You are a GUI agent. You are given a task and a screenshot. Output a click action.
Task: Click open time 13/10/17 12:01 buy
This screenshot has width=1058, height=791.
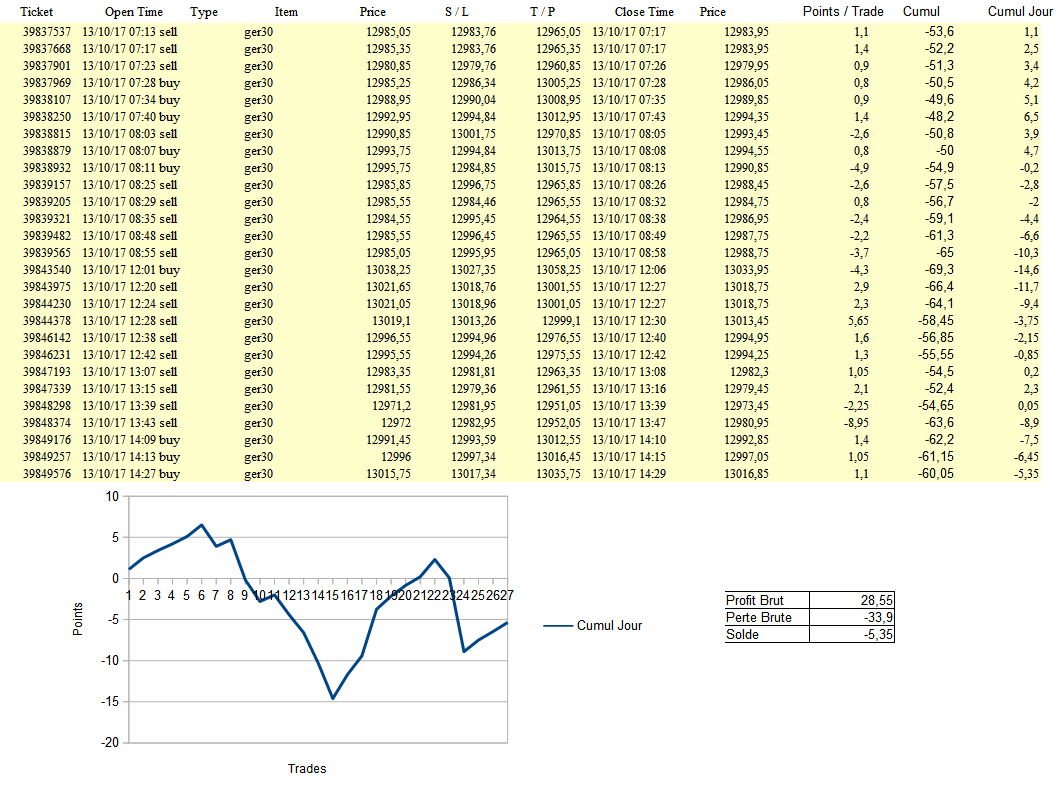[131, 269]
